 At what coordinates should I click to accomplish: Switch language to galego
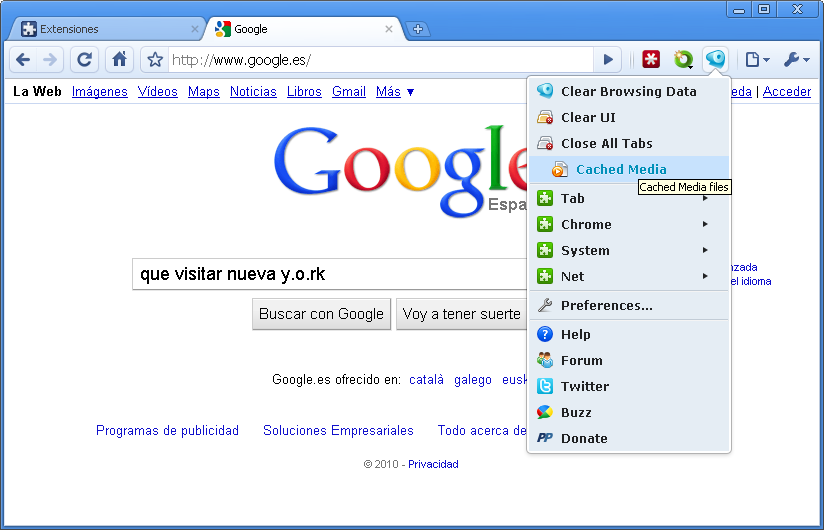coord(472,379)
